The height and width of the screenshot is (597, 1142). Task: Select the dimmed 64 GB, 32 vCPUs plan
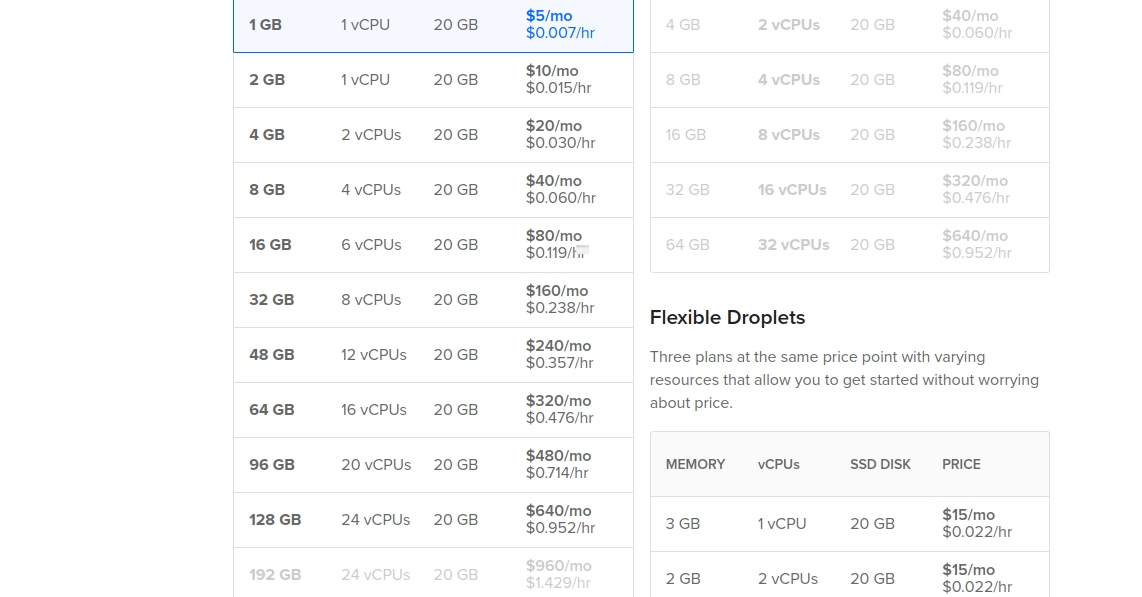point(849,245)
